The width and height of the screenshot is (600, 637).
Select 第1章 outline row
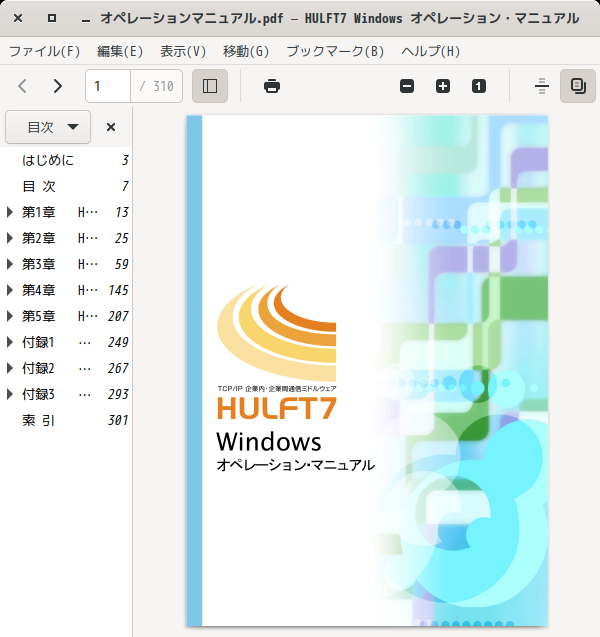pyautogui.click(x=66, y=212)
